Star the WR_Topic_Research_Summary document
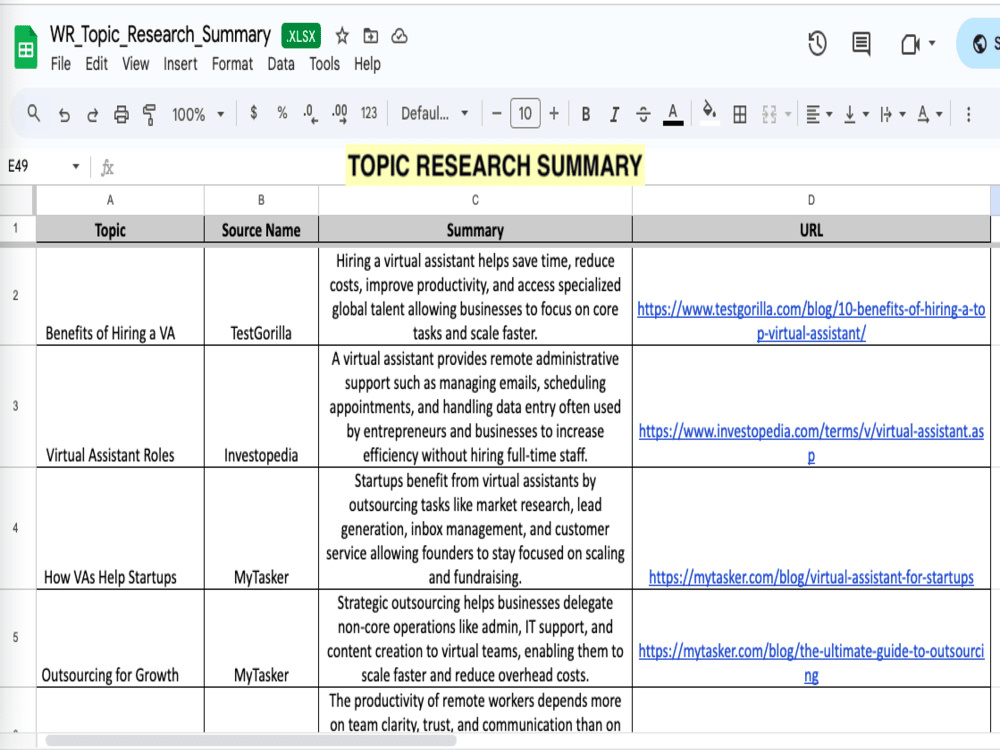Image resolution: width=1000 pixels, height=750 pixels. pos(342,36)
